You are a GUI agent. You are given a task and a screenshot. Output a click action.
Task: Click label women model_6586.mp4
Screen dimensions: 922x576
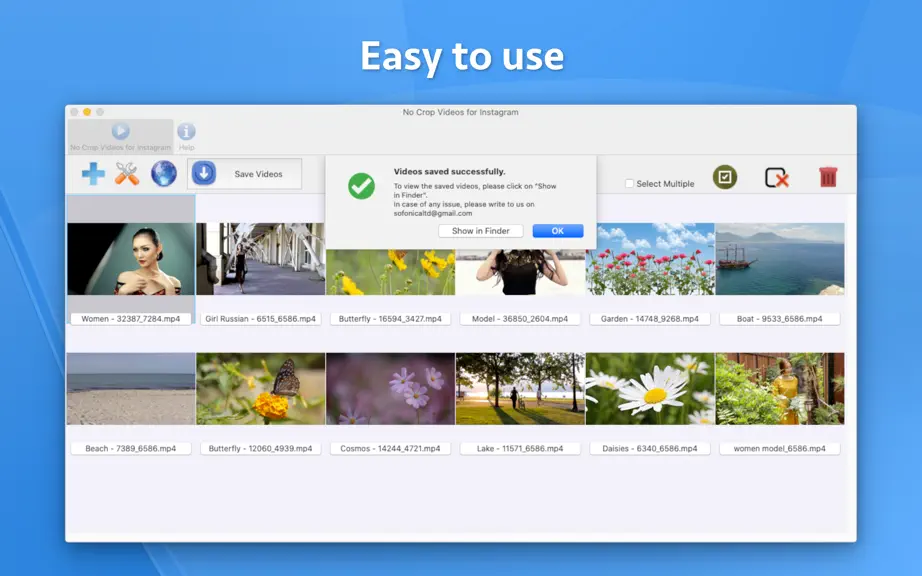coord(780,448)
